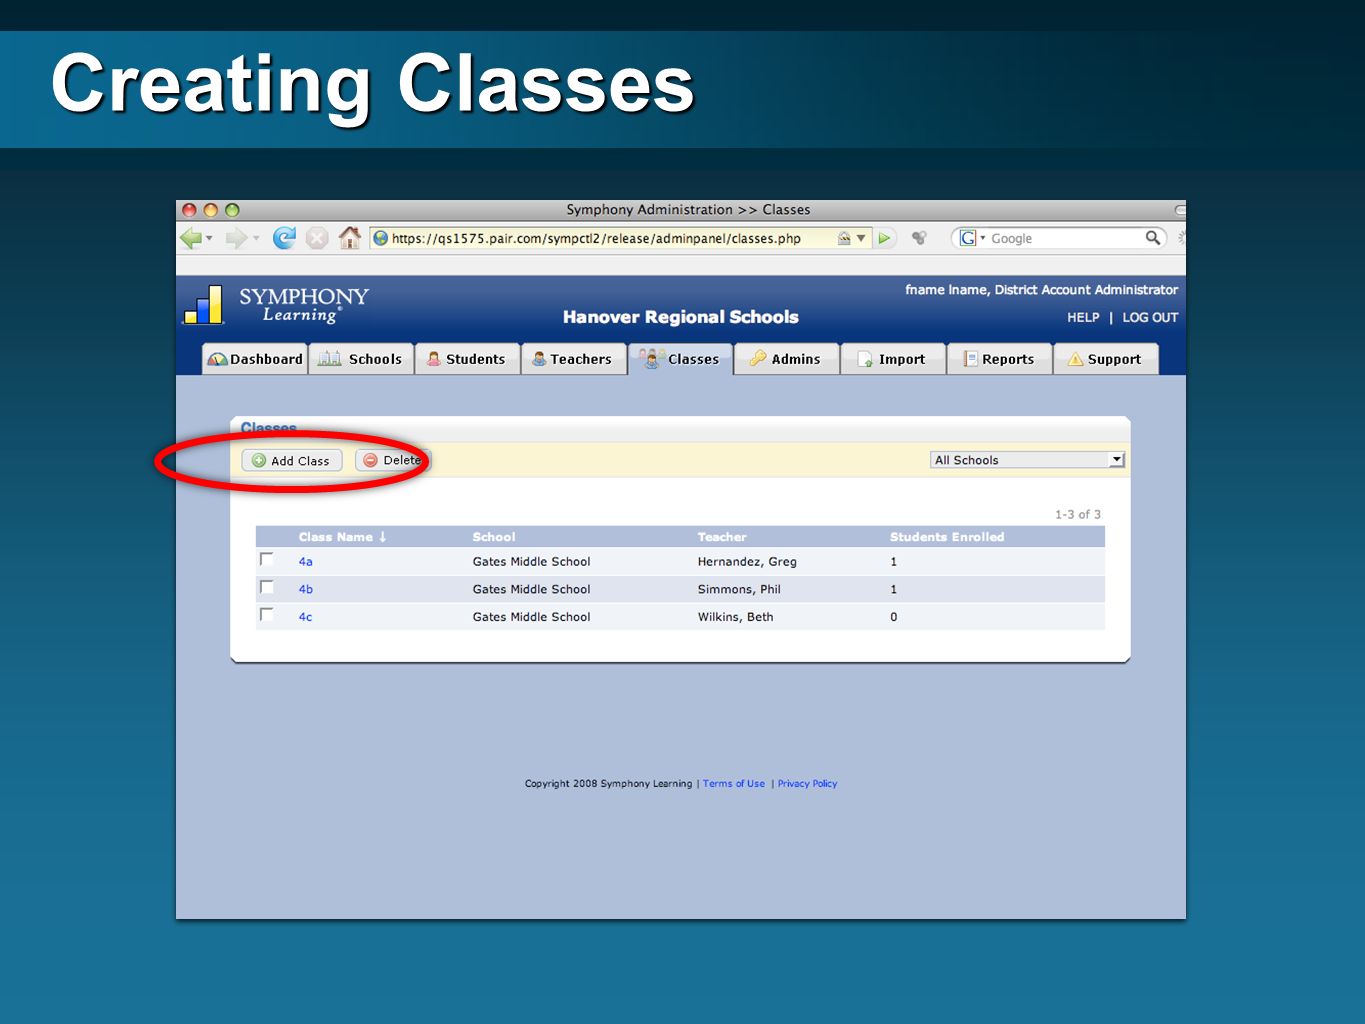Click teacher name Wilkins, Beth
Screen dimensions: 1365x1024
tap(735, 617)
